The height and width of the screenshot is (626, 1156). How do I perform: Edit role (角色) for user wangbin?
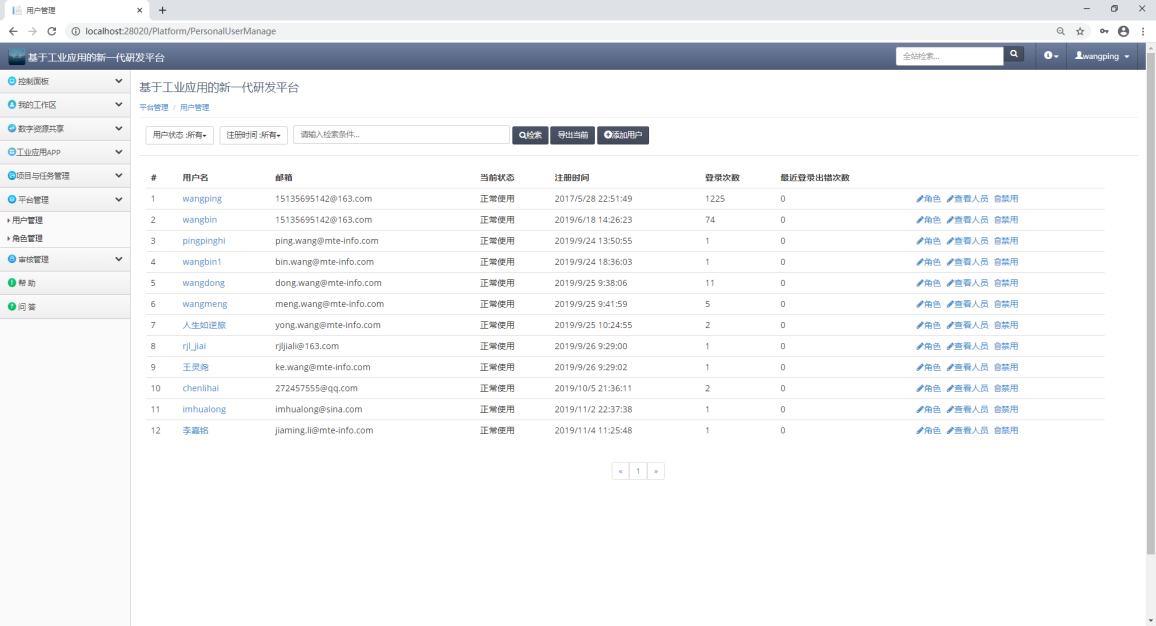[928, 220]
